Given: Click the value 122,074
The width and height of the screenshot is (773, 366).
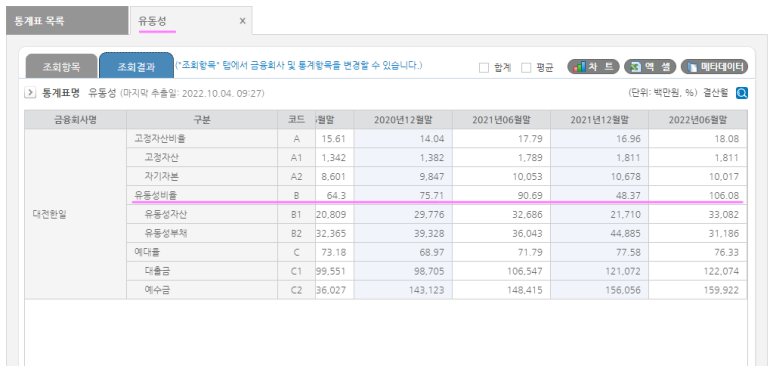Looking at the screenshot, I should click(x=723, y=271).
